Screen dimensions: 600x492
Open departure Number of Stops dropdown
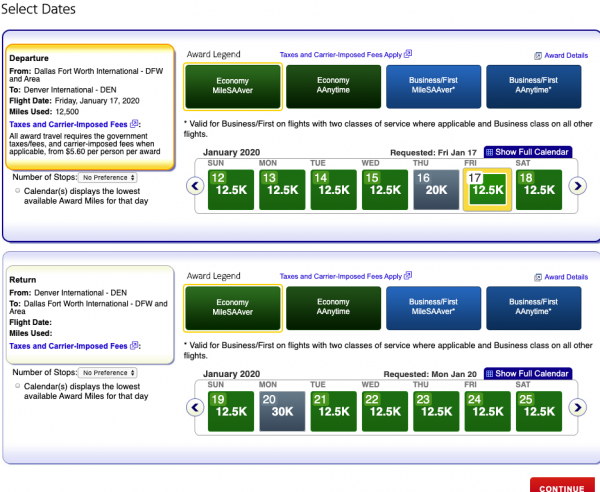(108, 177)
